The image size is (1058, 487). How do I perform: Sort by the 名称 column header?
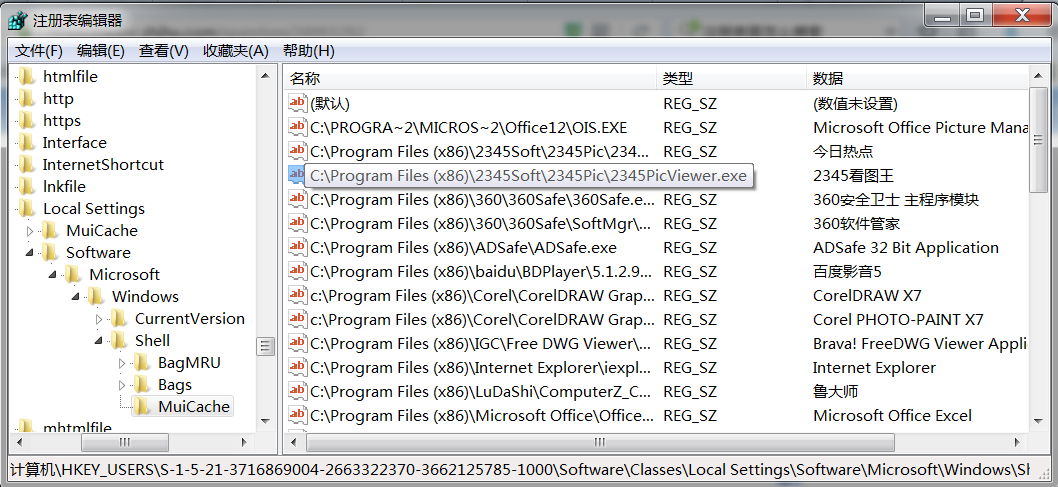click(470, 78)
